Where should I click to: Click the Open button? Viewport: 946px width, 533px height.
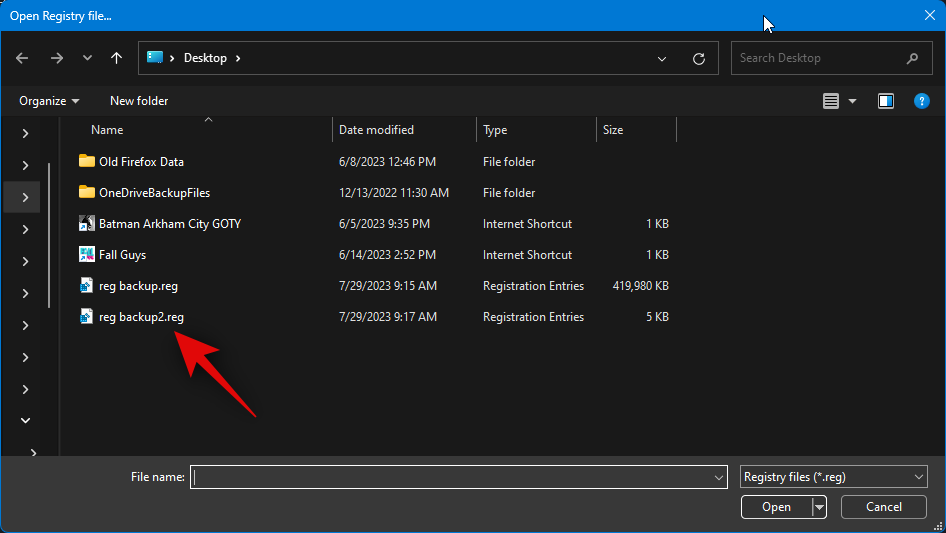tap(776, 507)
